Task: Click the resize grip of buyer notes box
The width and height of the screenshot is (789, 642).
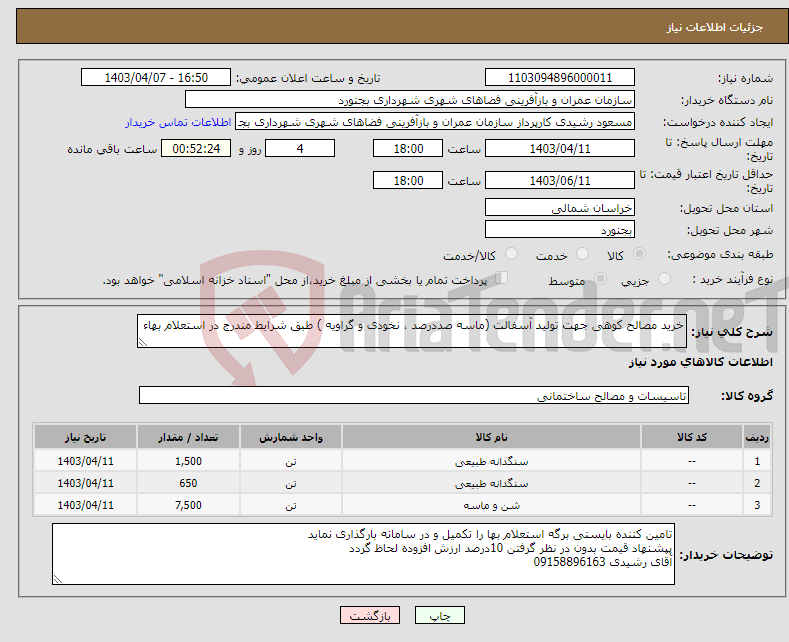Action: click(57, 579)
